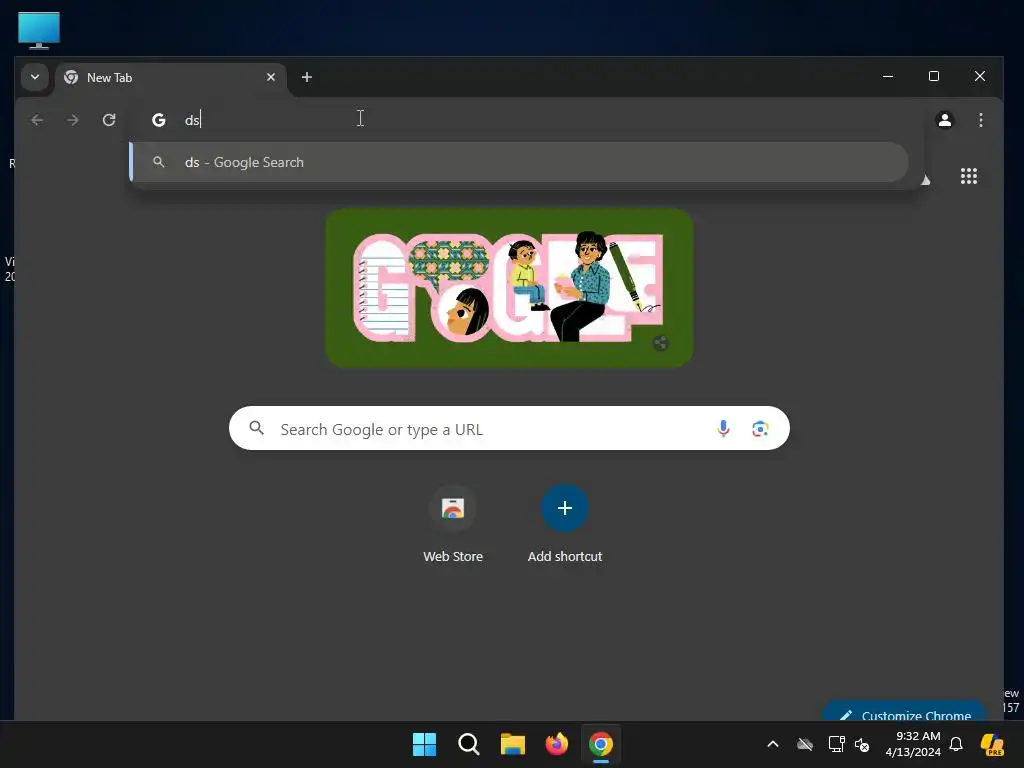Open the Google apps grid

tap(968, 176)
